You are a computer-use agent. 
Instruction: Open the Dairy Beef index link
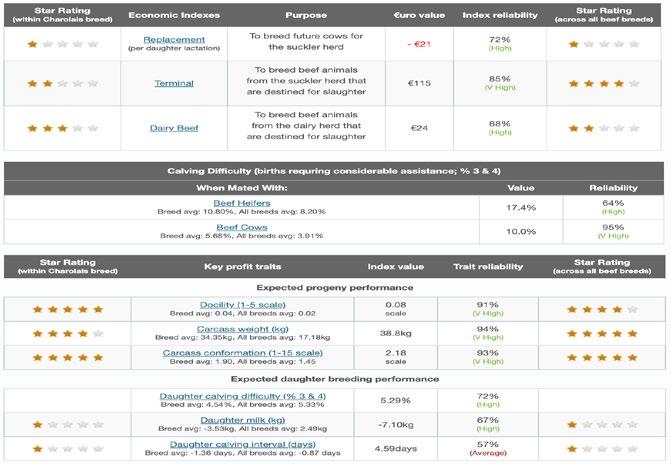pyautogui.click(x=174, y=128)
